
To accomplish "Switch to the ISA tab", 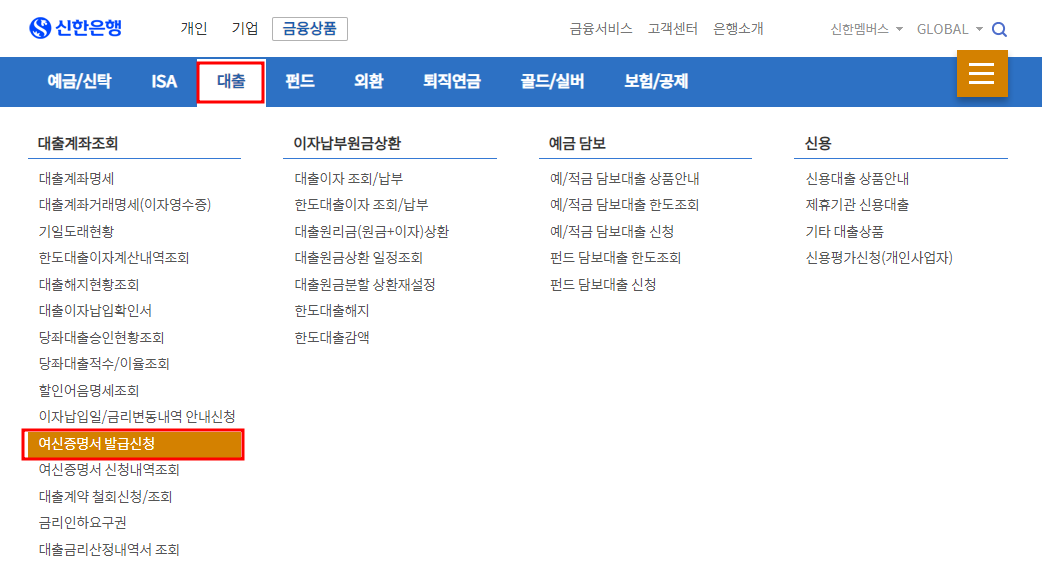I will [x=164, y=81].
